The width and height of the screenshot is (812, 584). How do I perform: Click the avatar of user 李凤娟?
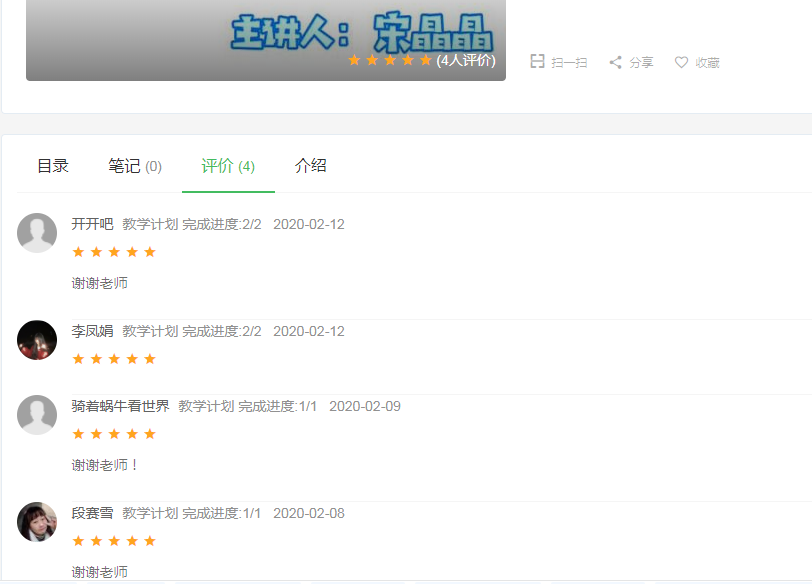coord(37,340)
